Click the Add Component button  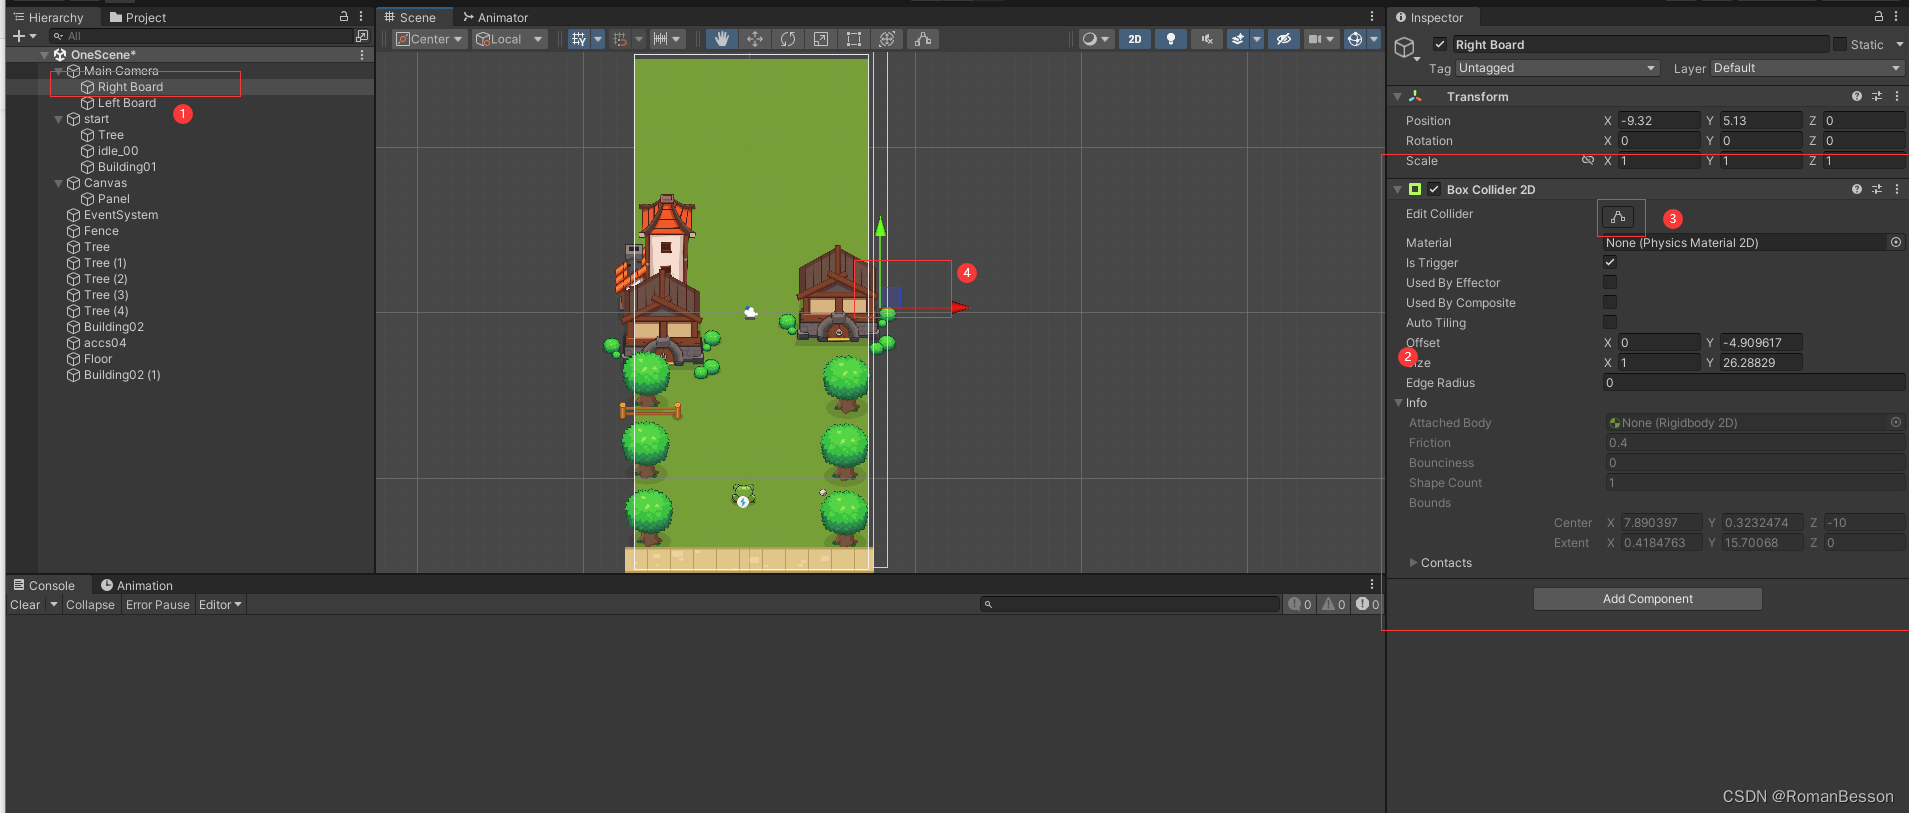click(1648, 599)
